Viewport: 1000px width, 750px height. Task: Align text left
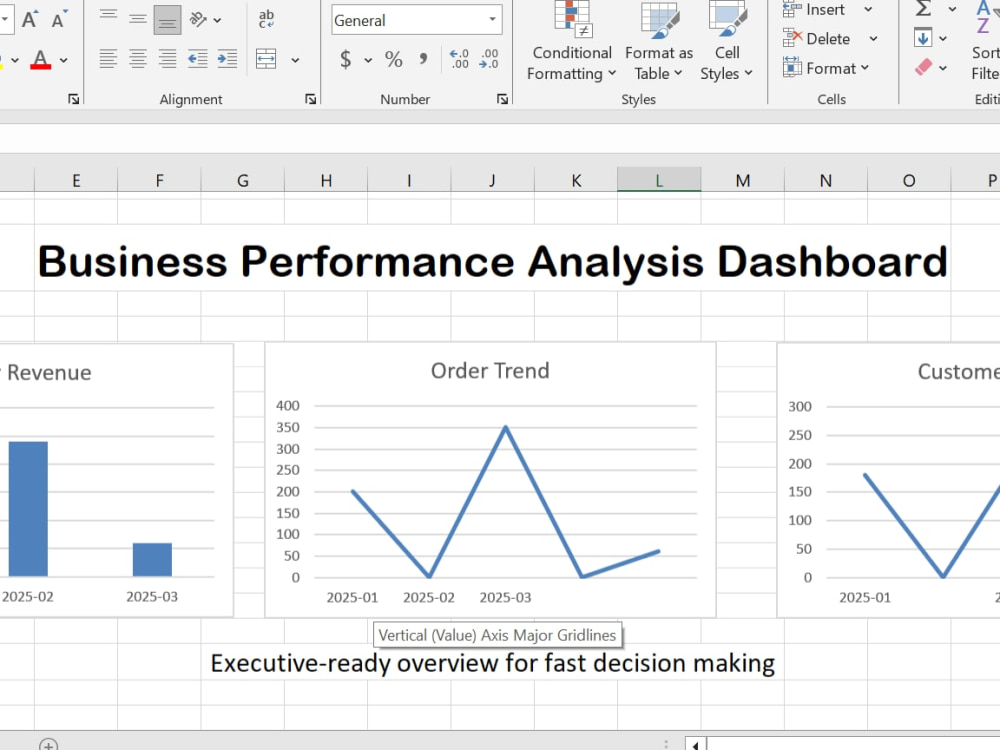point(108,59)
